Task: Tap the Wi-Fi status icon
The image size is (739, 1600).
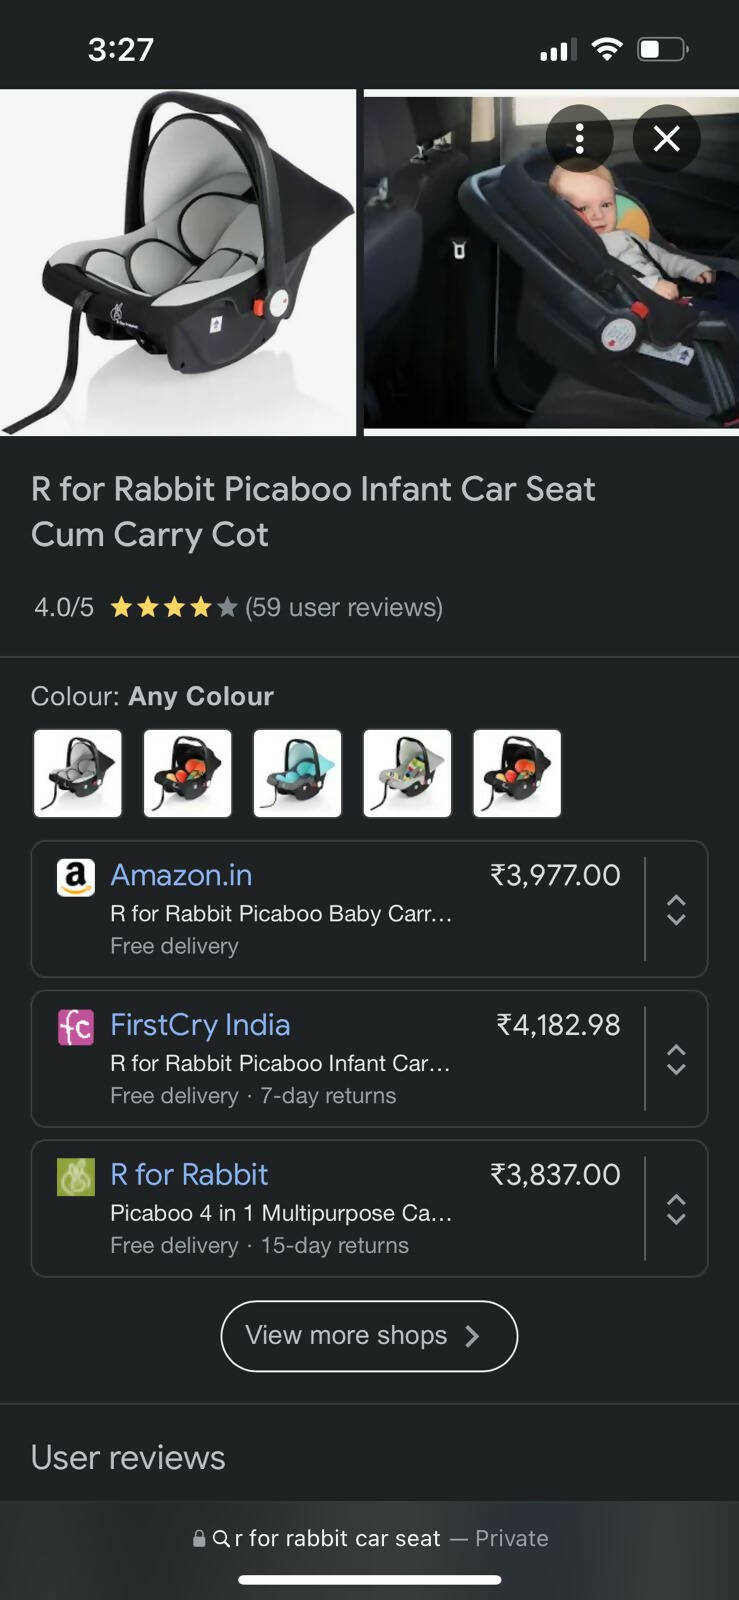Action: tap(606, 49)
